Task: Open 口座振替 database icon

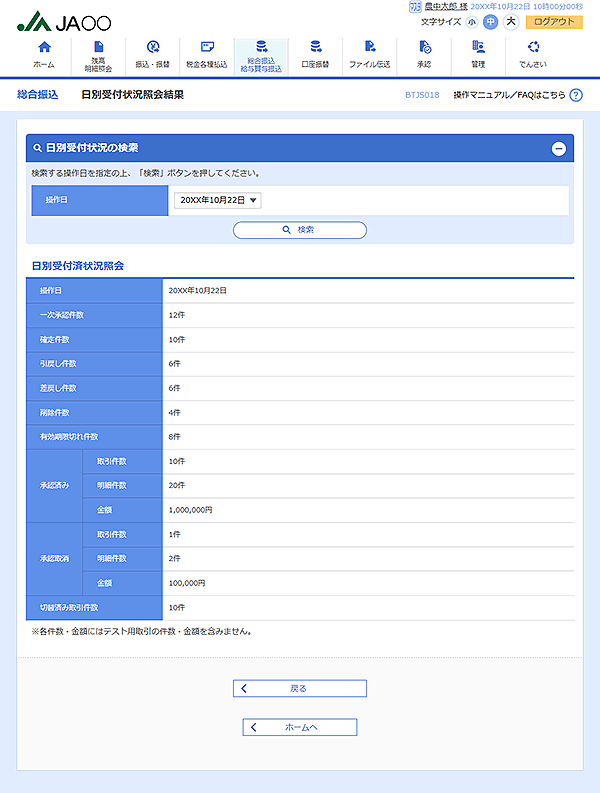Action: point(315,47)
